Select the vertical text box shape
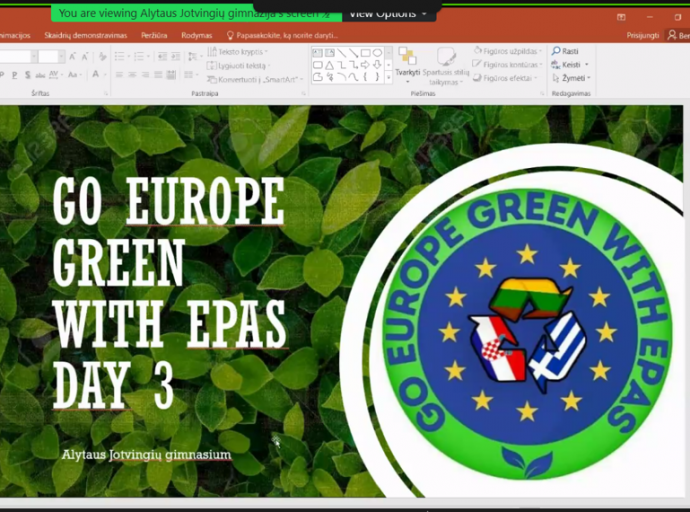This screenshot has height=512, width=690. click(330, 53)
